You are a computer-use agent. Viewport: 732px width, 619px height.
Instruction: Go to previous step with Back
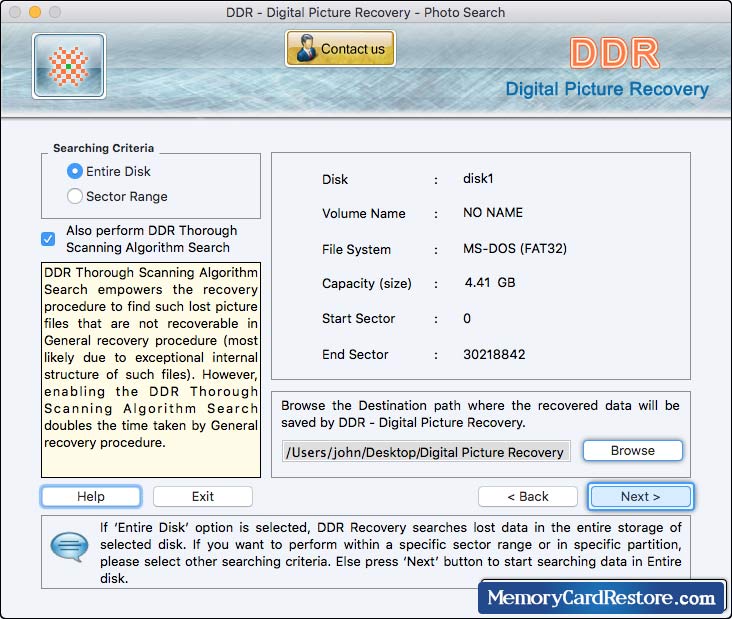[x=528, y=496]
